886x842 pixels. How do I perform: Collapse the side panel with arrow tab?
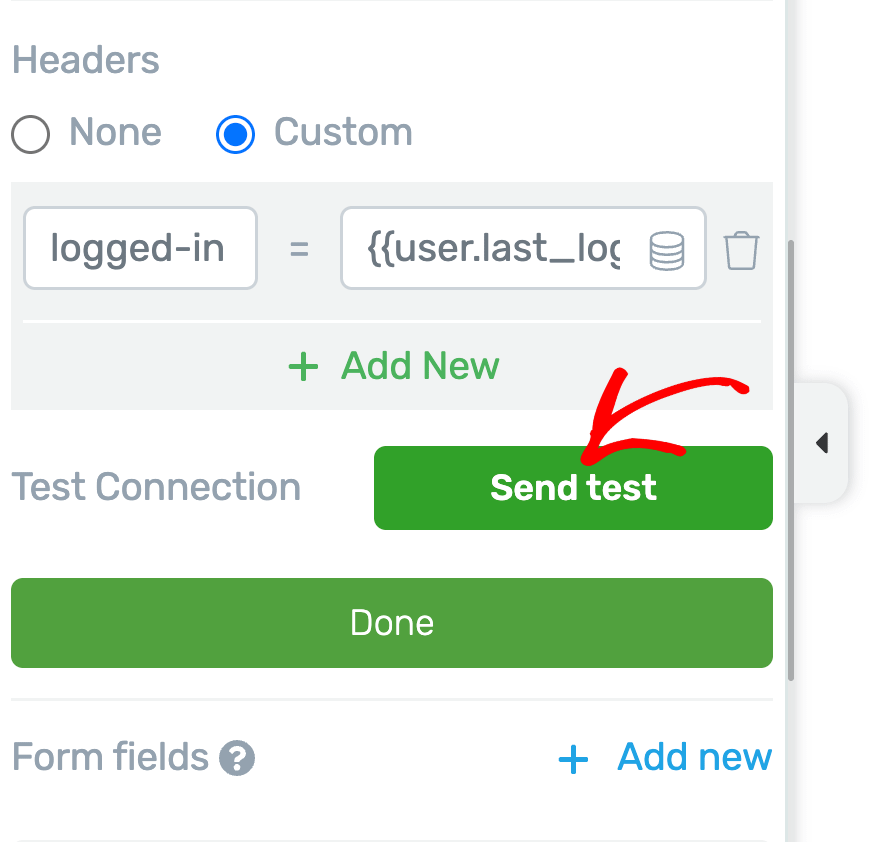(822, 442)
